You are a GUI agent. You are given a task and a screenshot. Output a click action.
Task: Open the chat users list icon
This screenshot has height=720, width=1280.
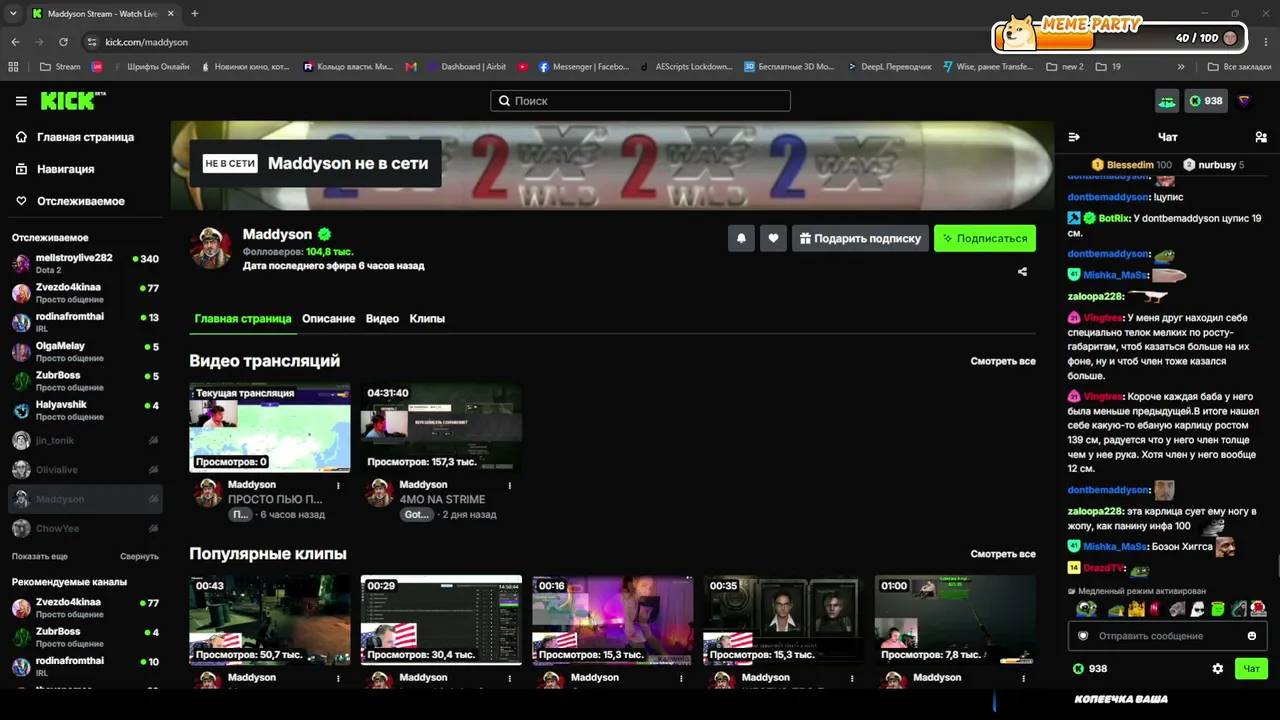[x=1261, y=137]
